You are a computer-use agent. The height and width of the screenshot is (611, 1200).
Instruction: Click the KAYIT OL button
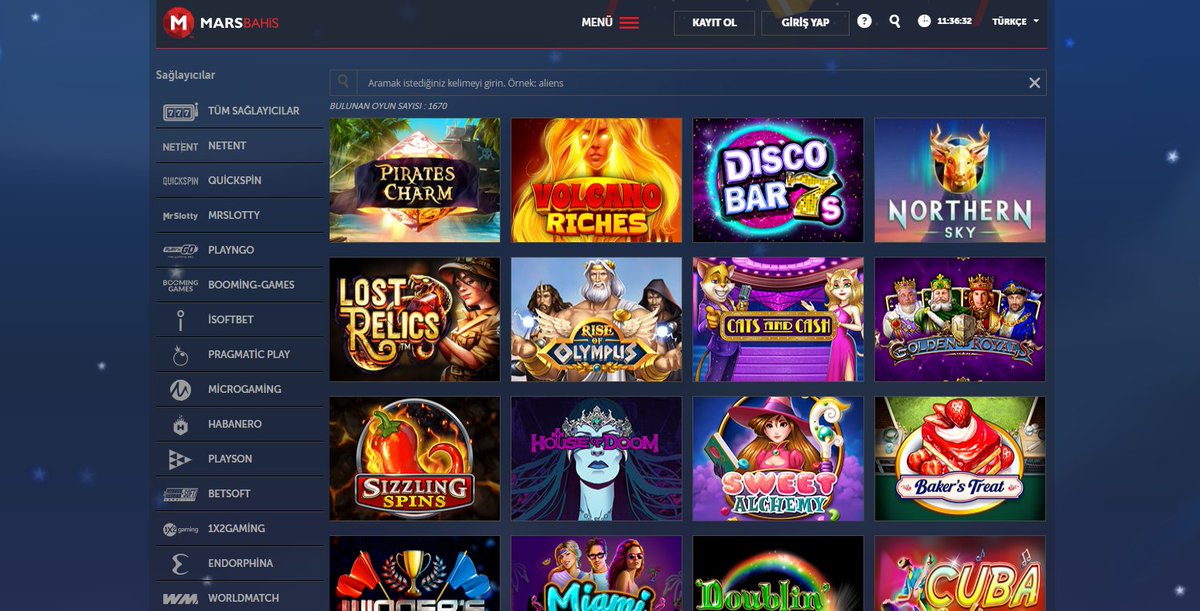[x=714, y=22]
